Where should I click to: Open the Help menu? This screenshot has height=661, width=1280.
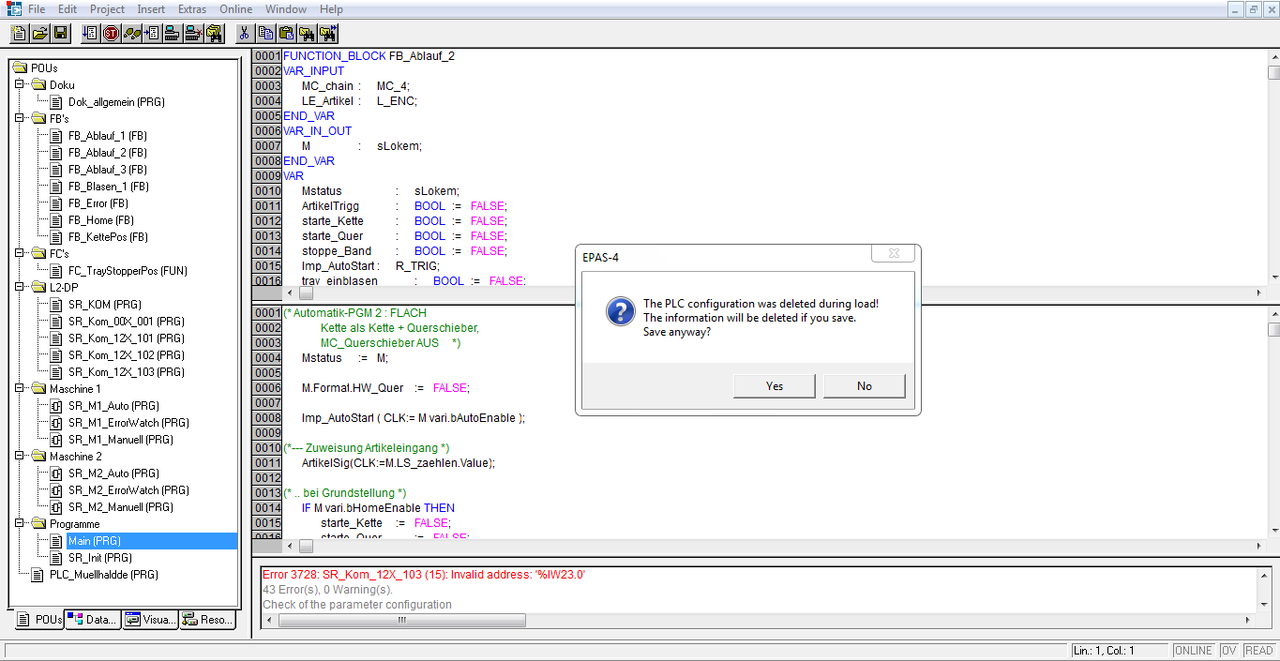click(x=331, y=9)
